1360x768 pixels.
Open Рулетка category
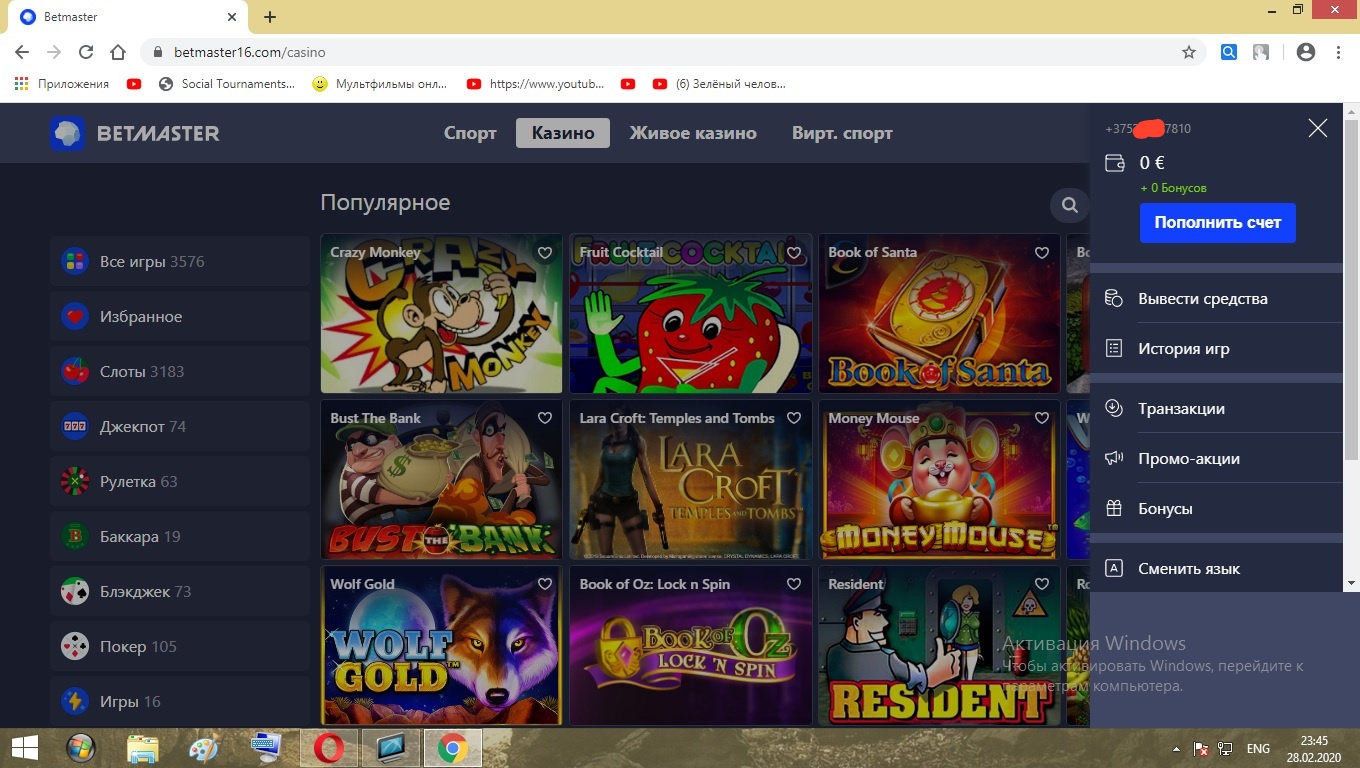[x=180, y=482]
